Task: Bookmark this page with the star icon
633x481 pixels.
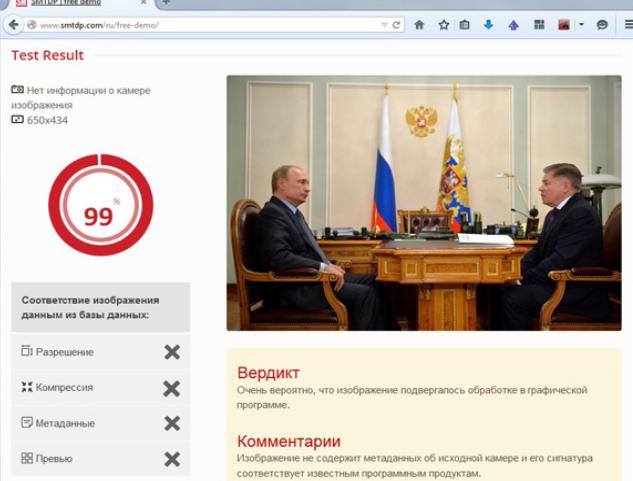Action: [444, 25]
